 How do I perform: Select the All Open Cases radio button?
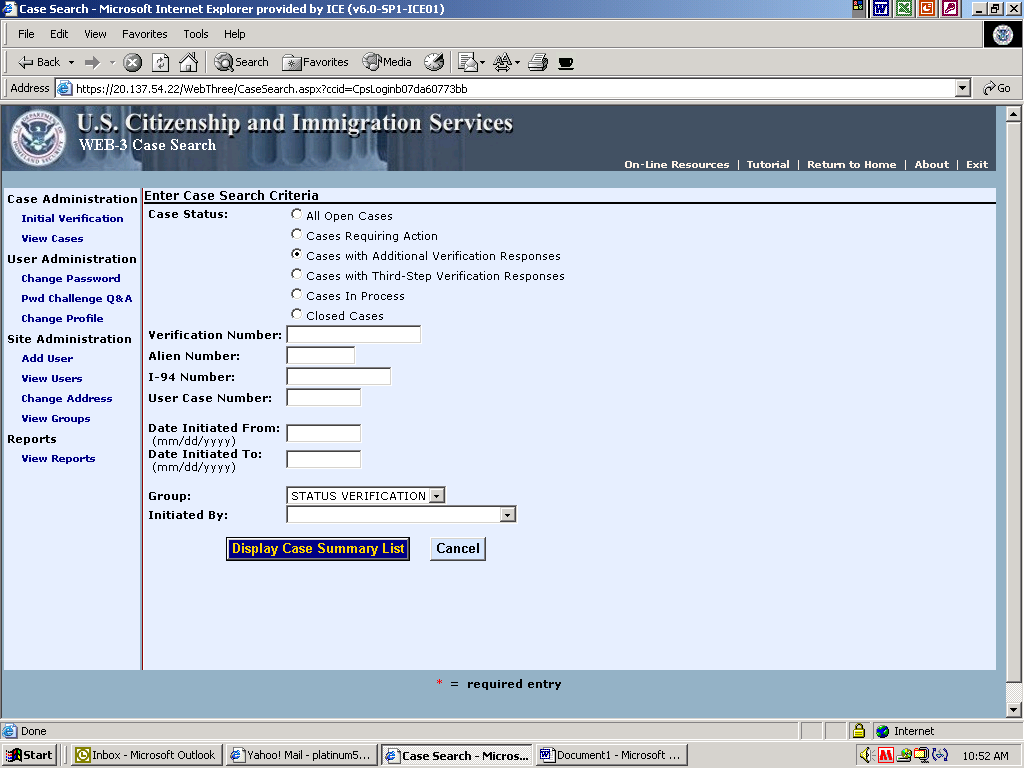(296, 214)
